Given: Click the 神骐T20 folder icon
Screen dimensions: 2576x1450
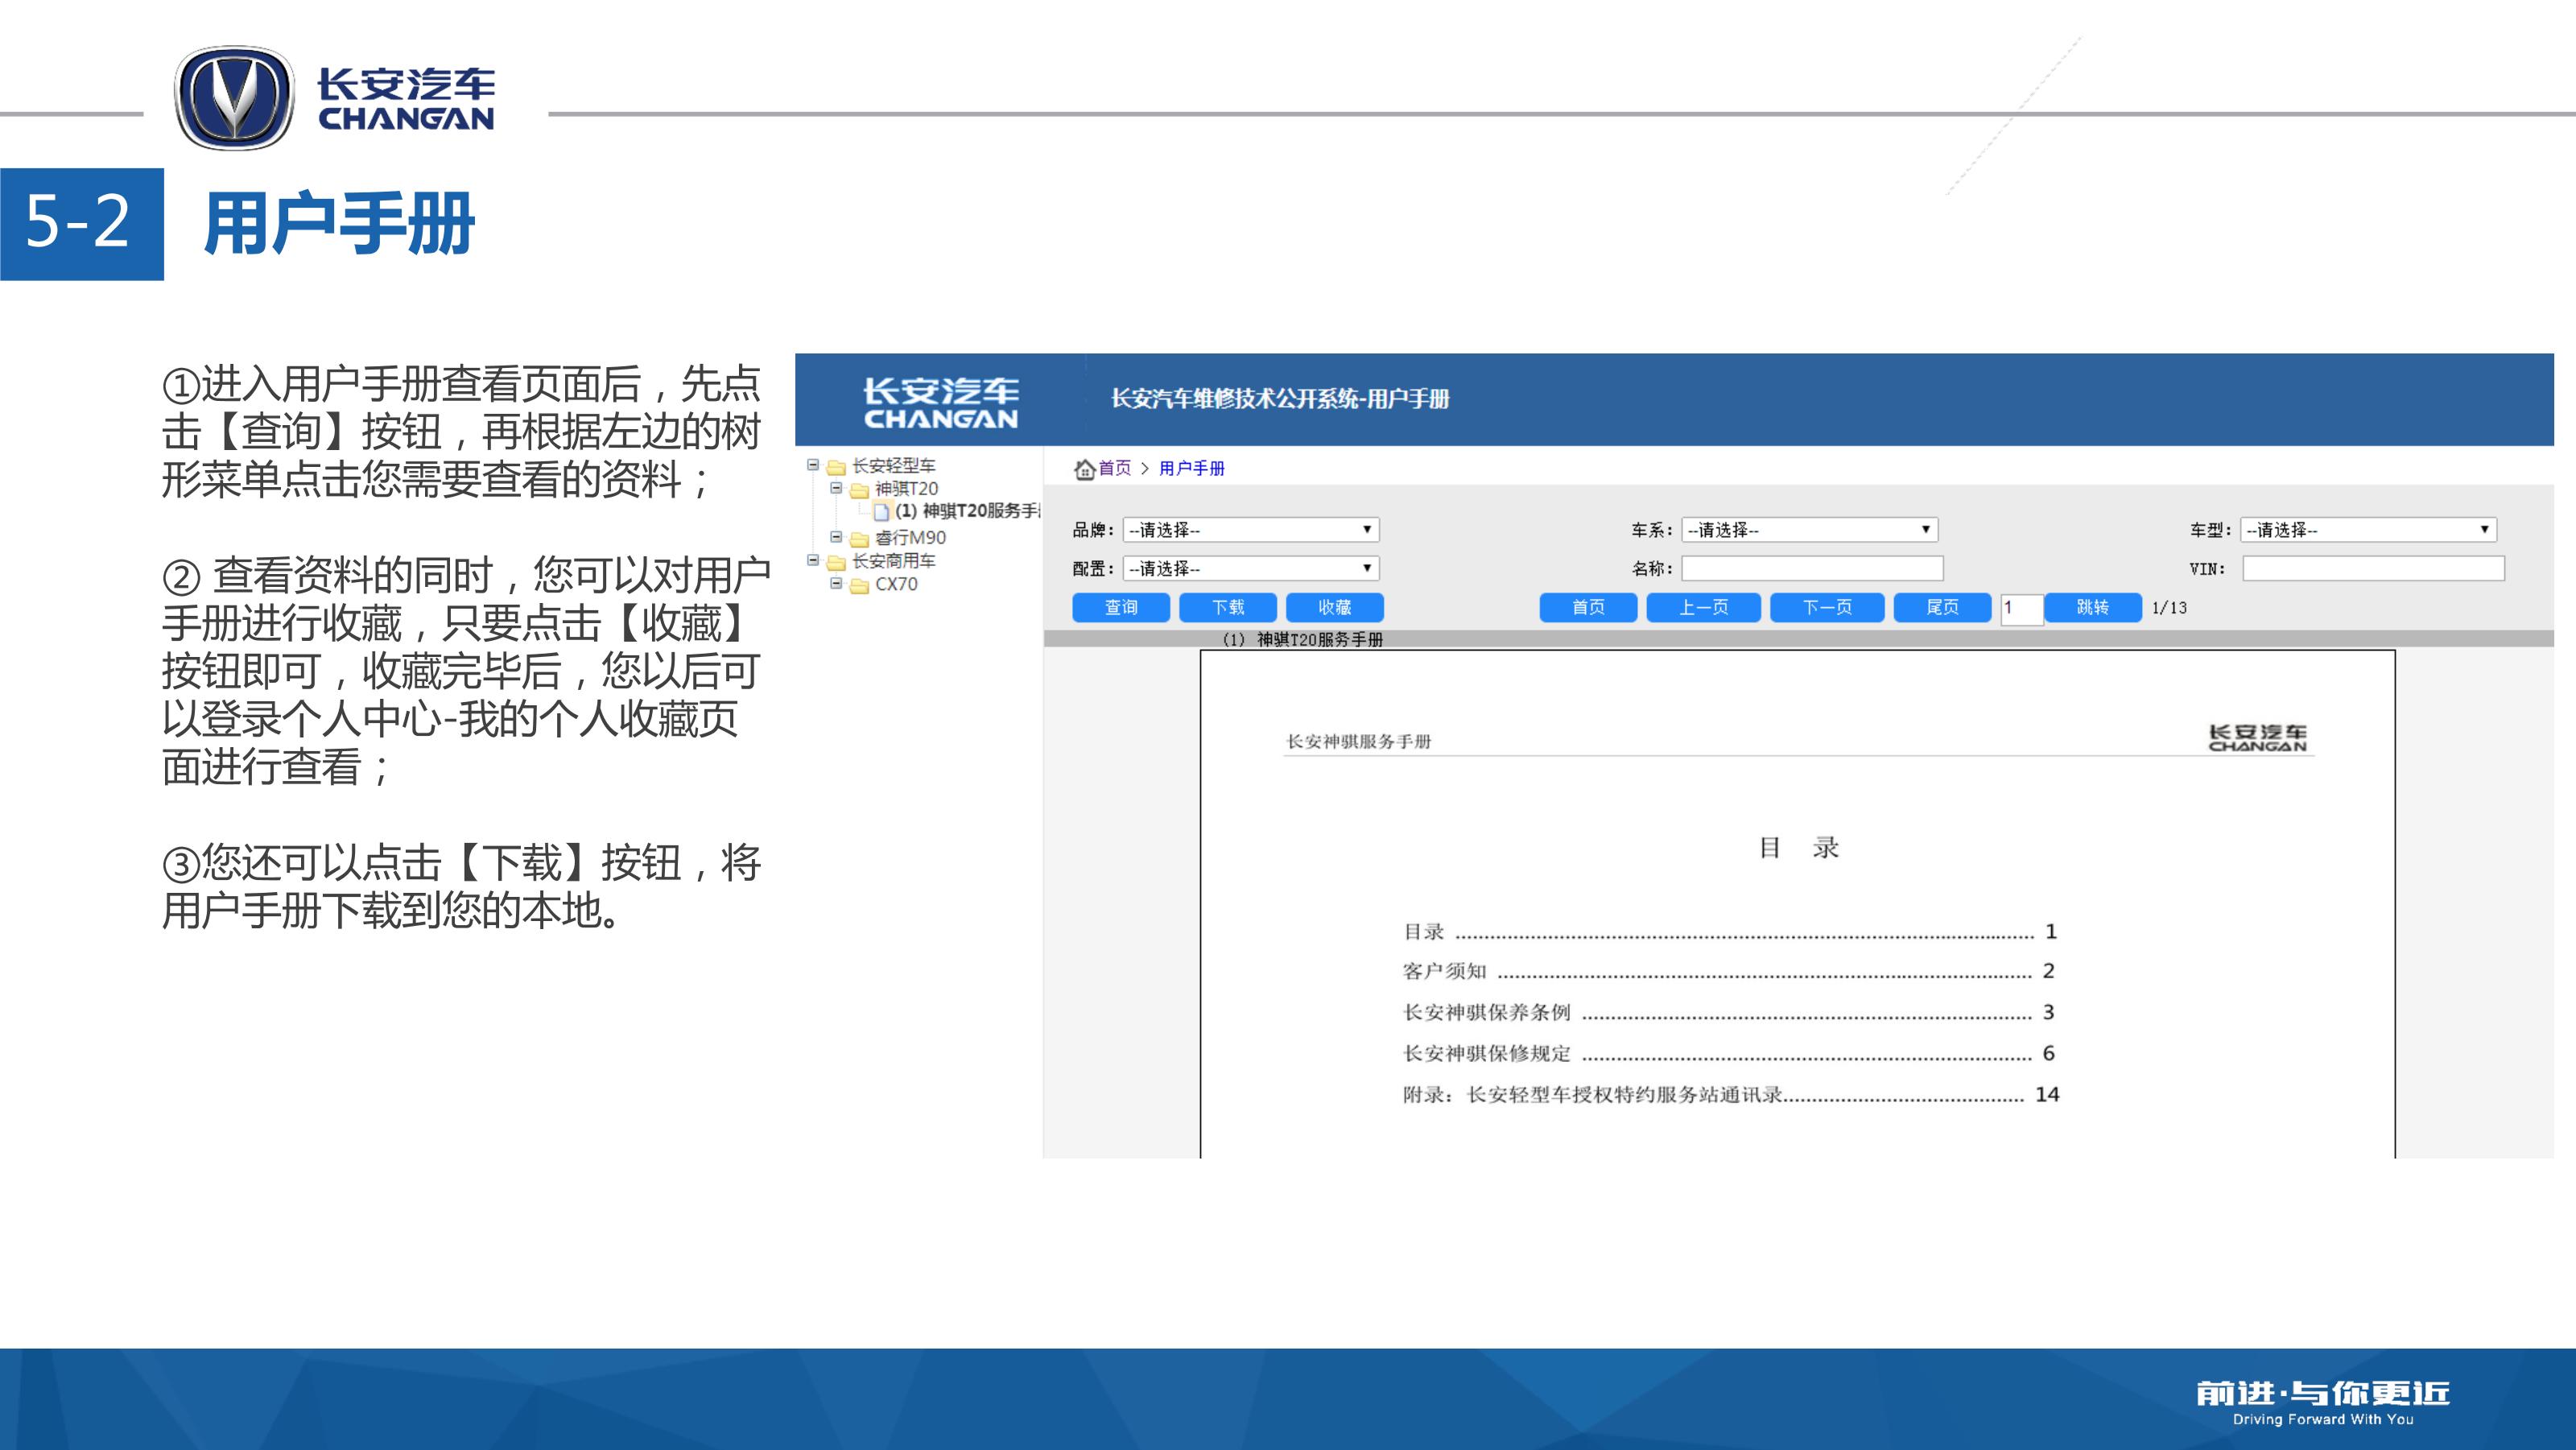Looking at the screenshot, I should click(x=859, y=490).
